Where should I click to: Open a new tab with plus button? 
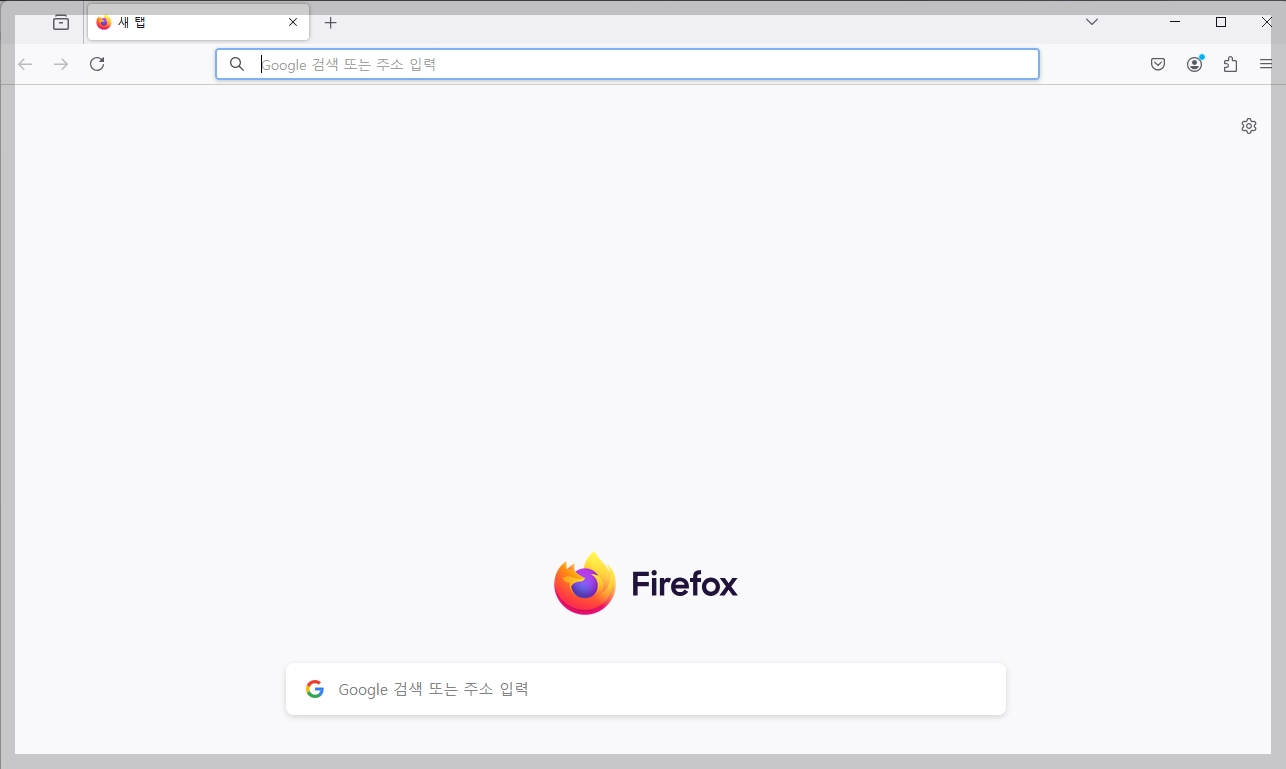coord(331,22)
